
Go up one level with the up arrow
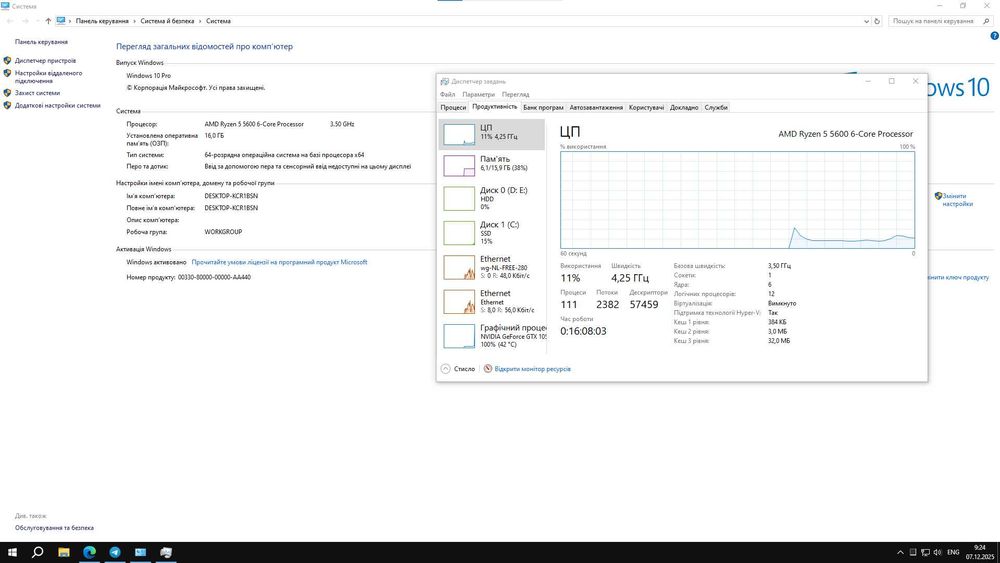coord(48,21)
